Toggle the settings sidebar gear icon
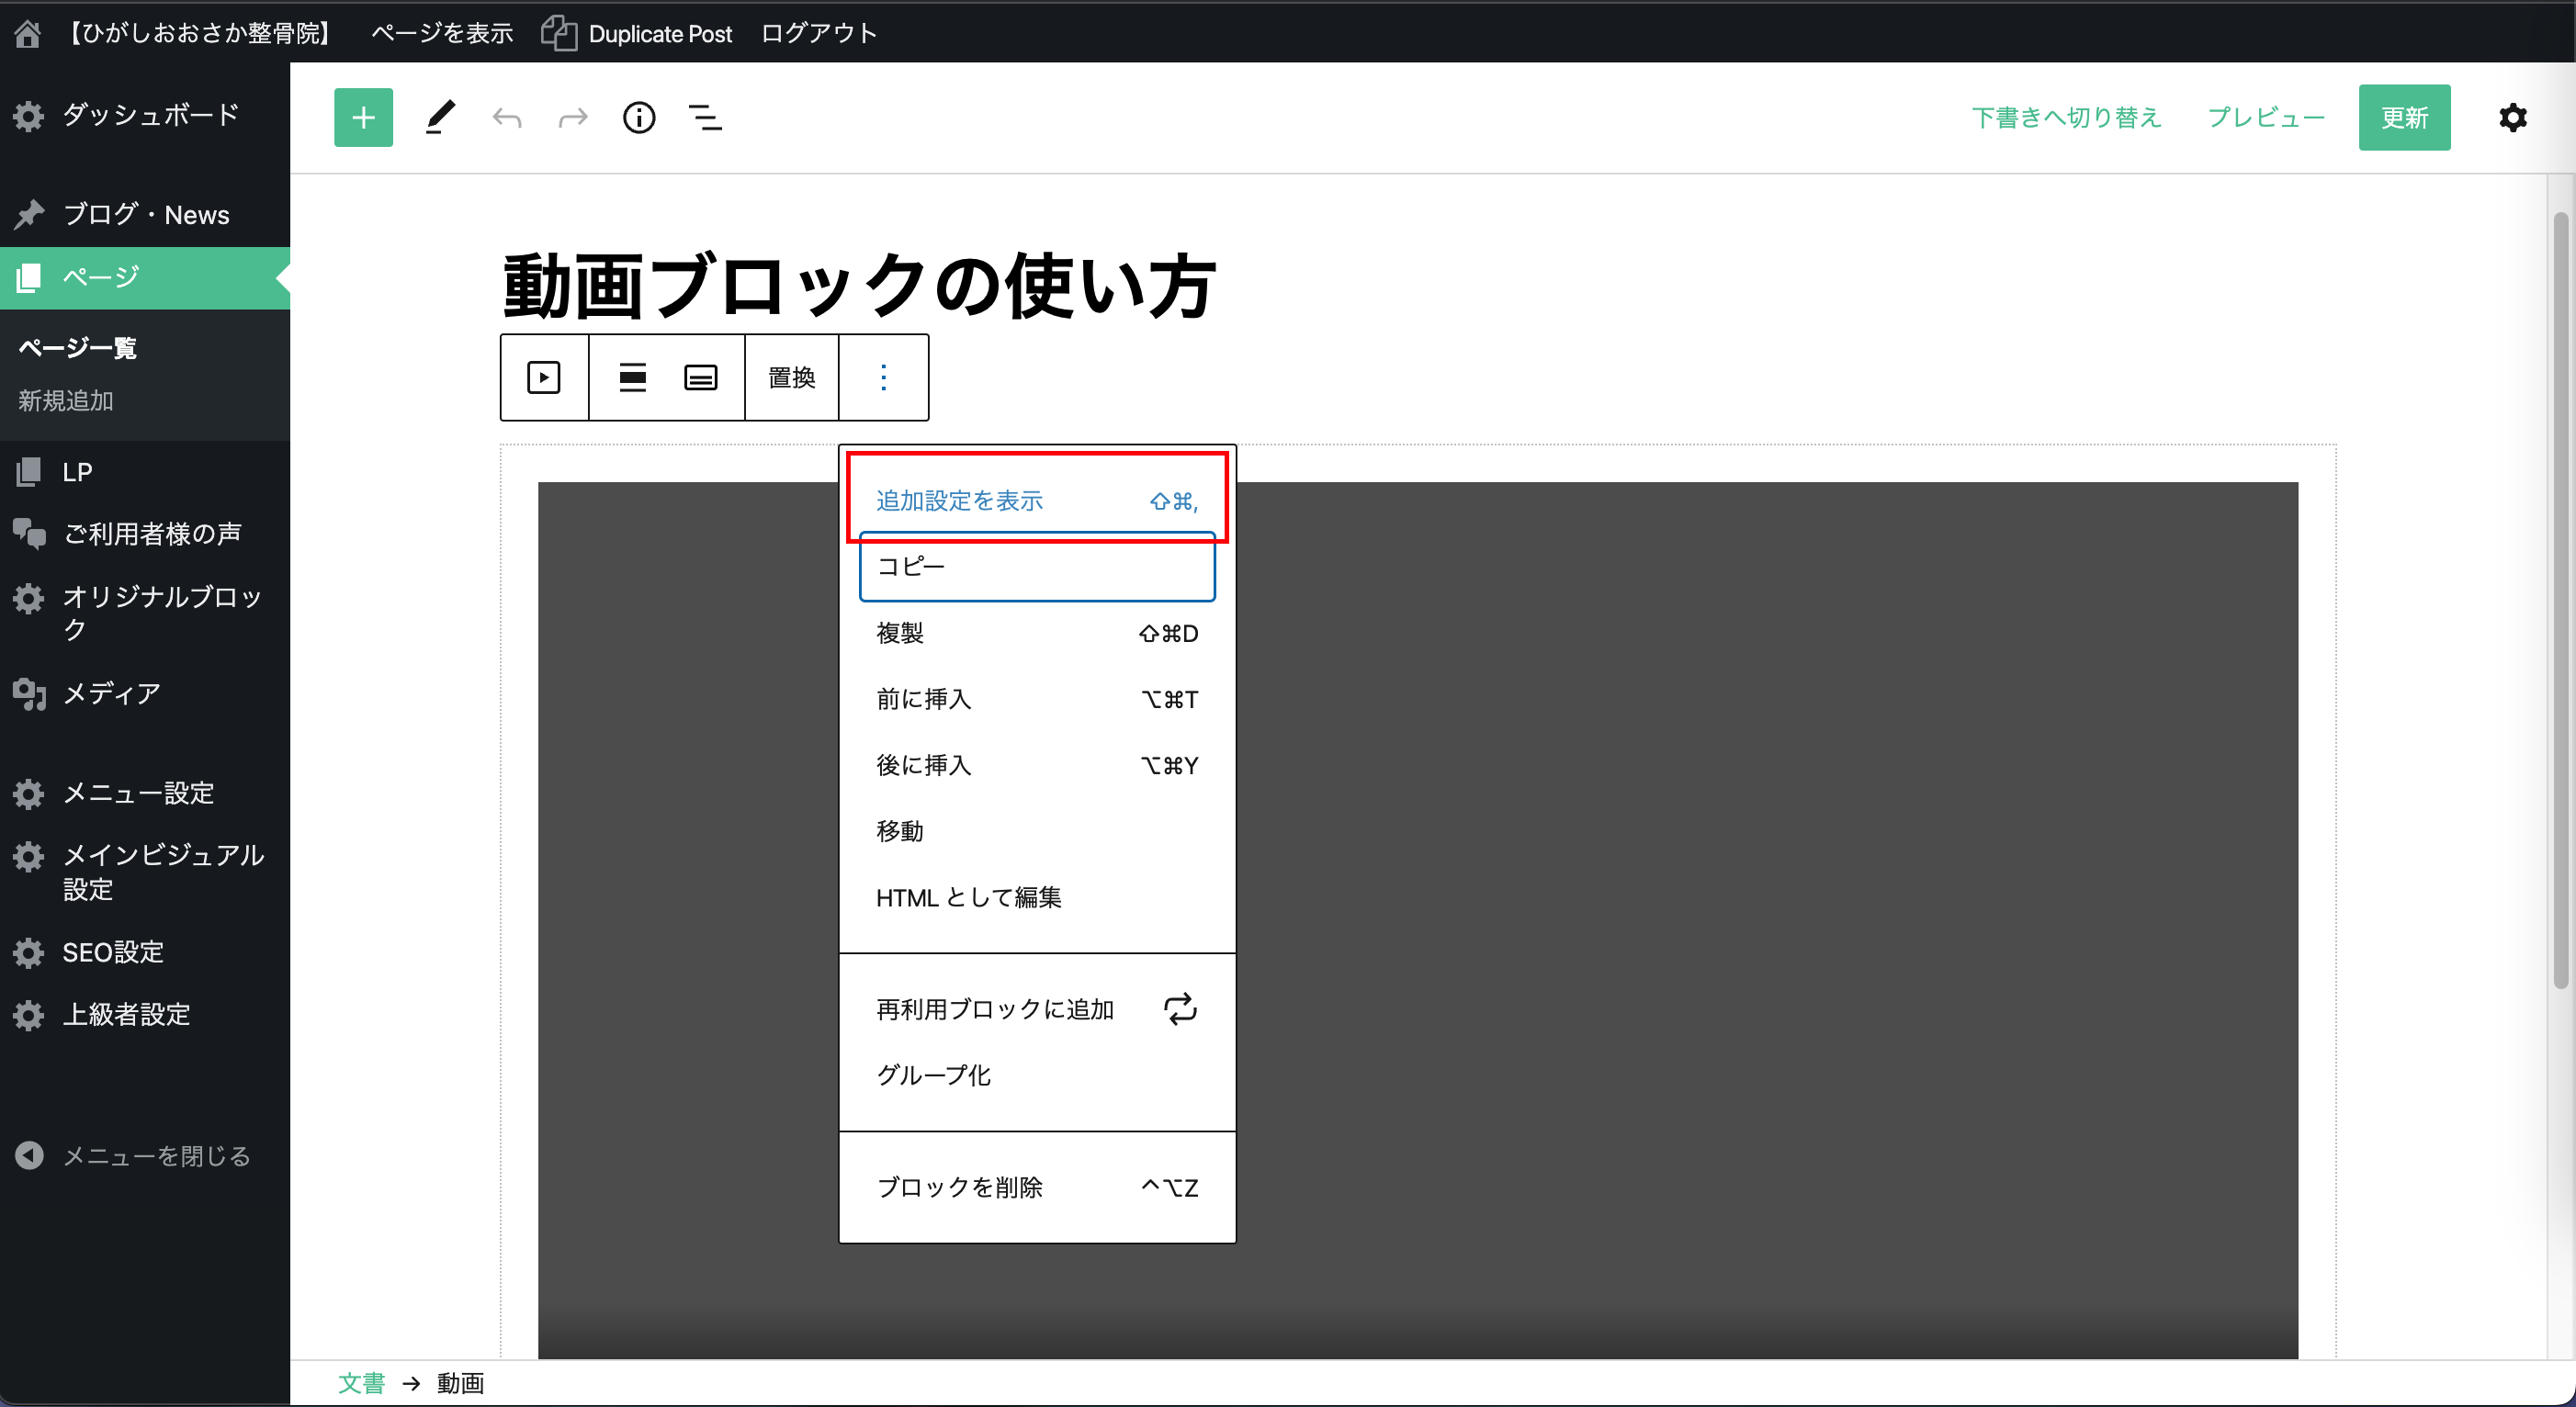The height and width of the screenshot is (1407, 2576). (x=2513, y=118)
